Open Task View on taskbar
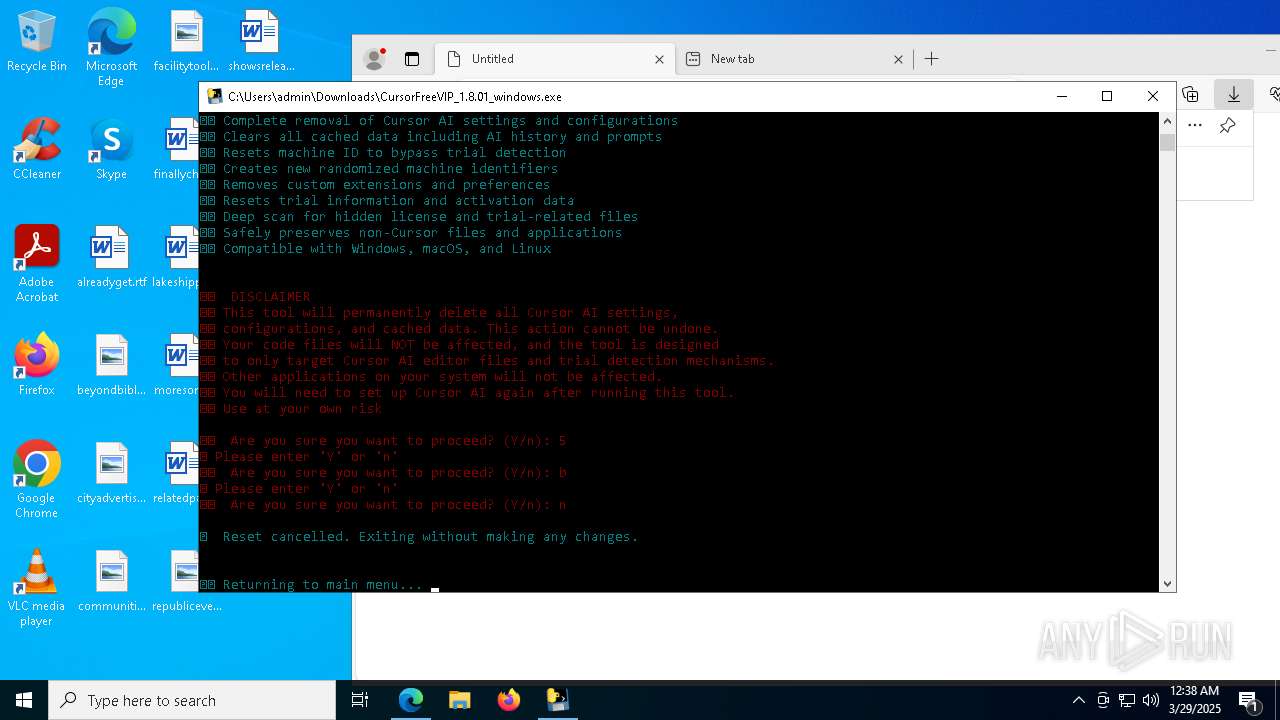This screenshot has width=1280, height=720. (x=360, y=700)
